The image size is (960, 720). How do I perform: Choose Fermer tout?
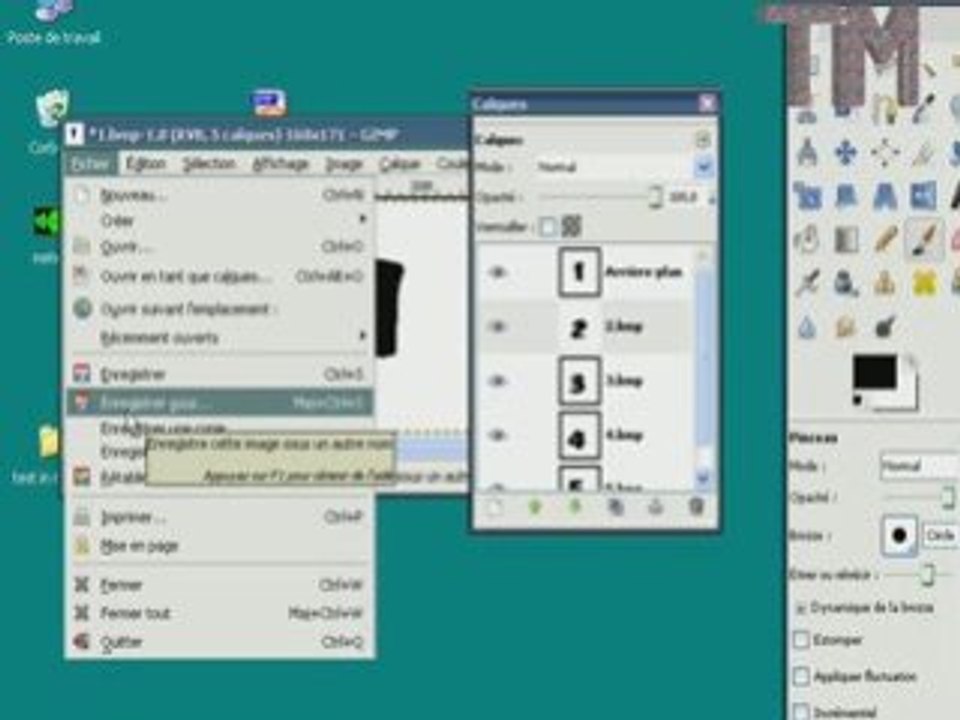click(x=219, y=613)
